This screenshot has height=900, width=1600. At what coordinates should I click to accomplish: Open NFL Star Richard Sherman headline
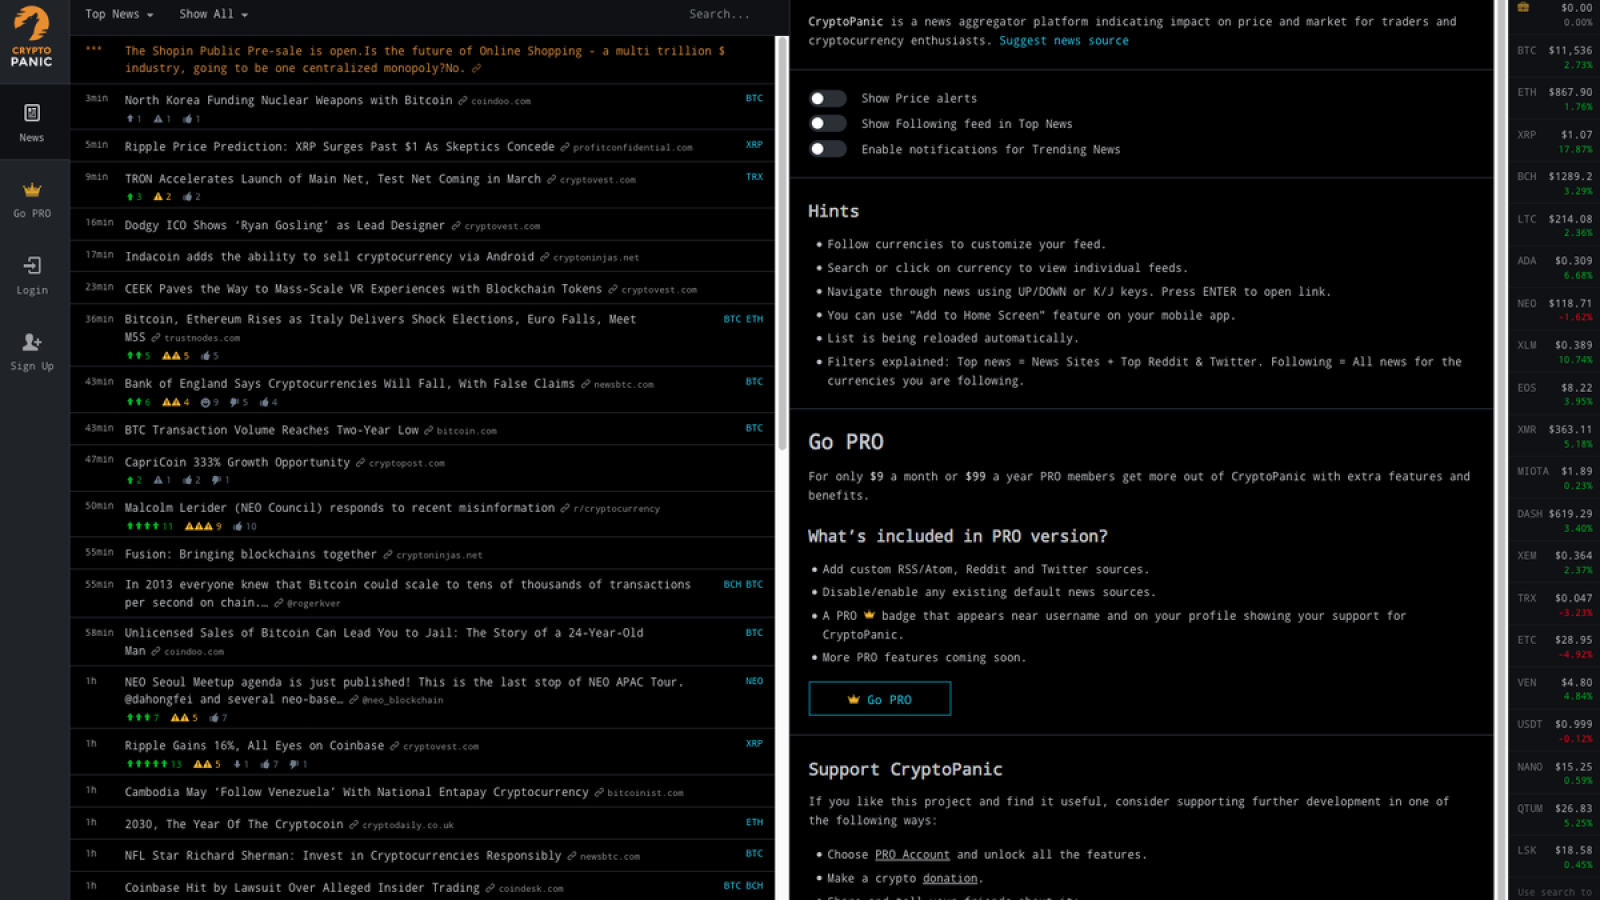[343, 856]
